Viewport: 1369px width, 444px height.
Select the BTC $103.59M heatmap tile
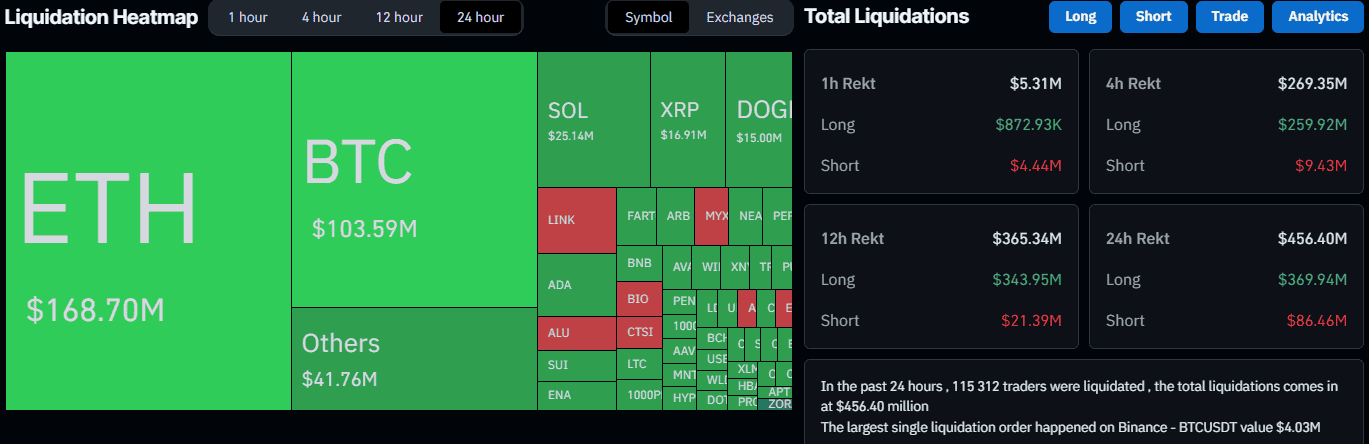(414, 180)
